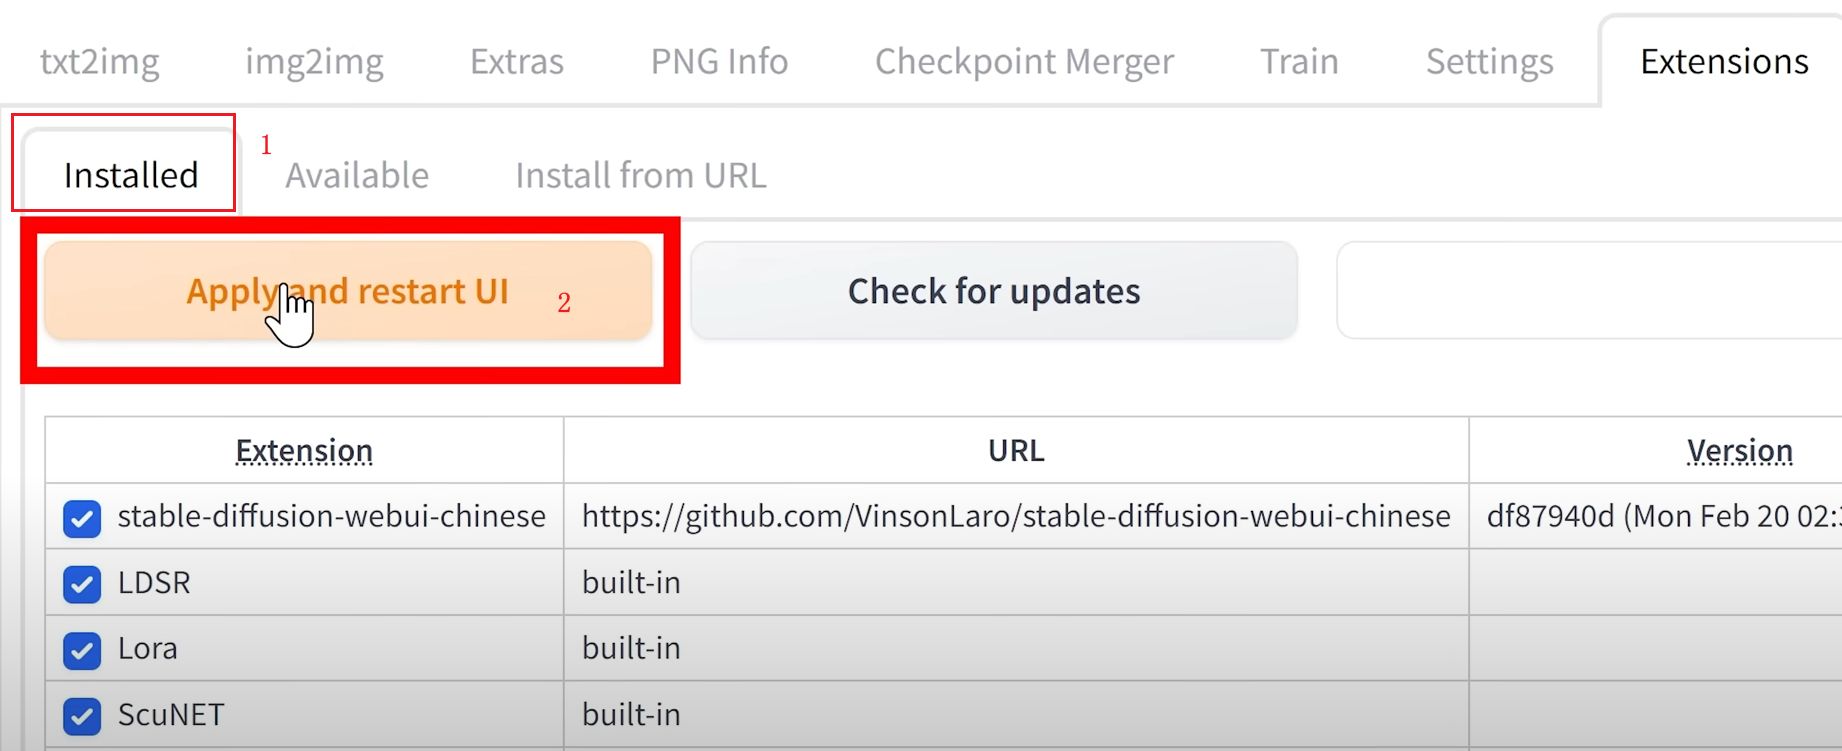Open the PNG Info tab

pyautogui.click(x=719, y=62)
